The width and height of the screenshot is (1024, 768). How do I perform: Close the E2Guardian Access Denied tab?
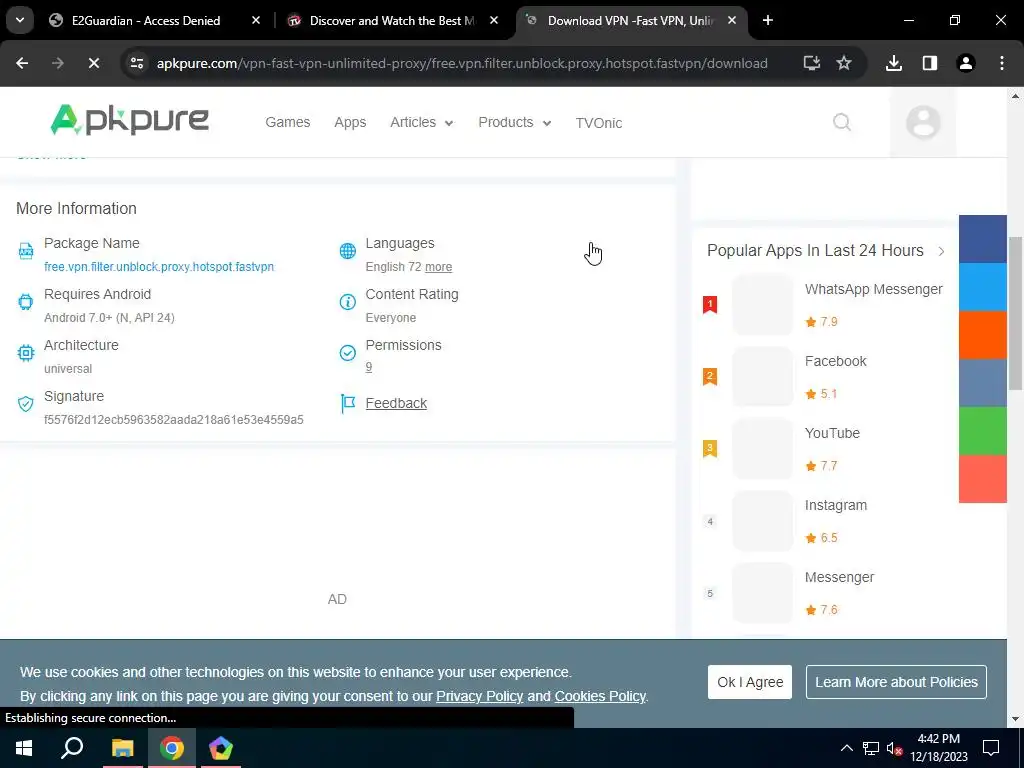pos(256,21)
